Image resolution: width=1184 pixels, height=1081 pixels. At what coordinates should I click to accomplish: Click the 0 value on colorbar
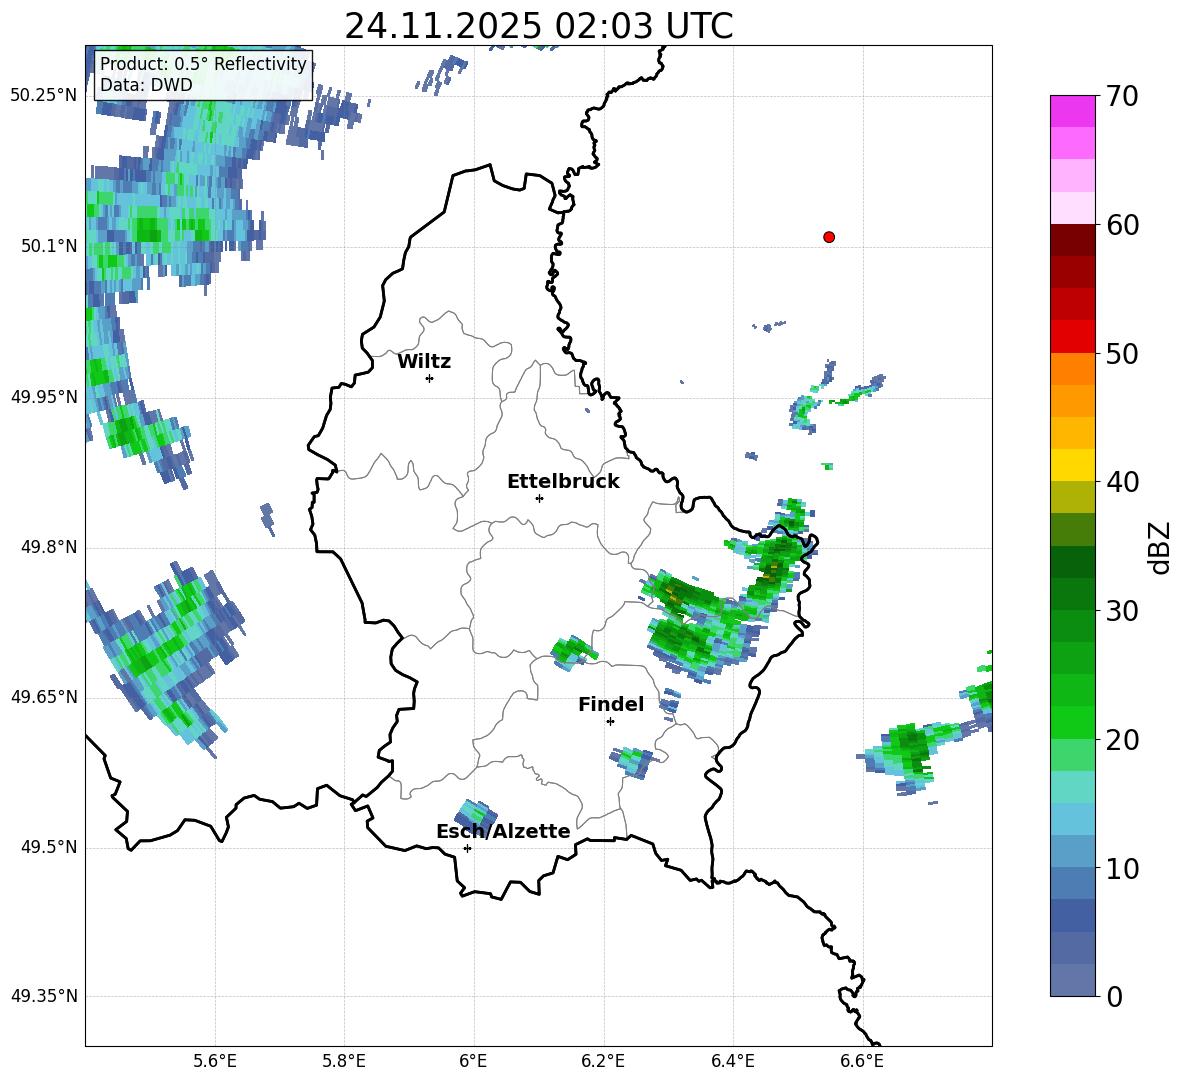coord(1115,997)
